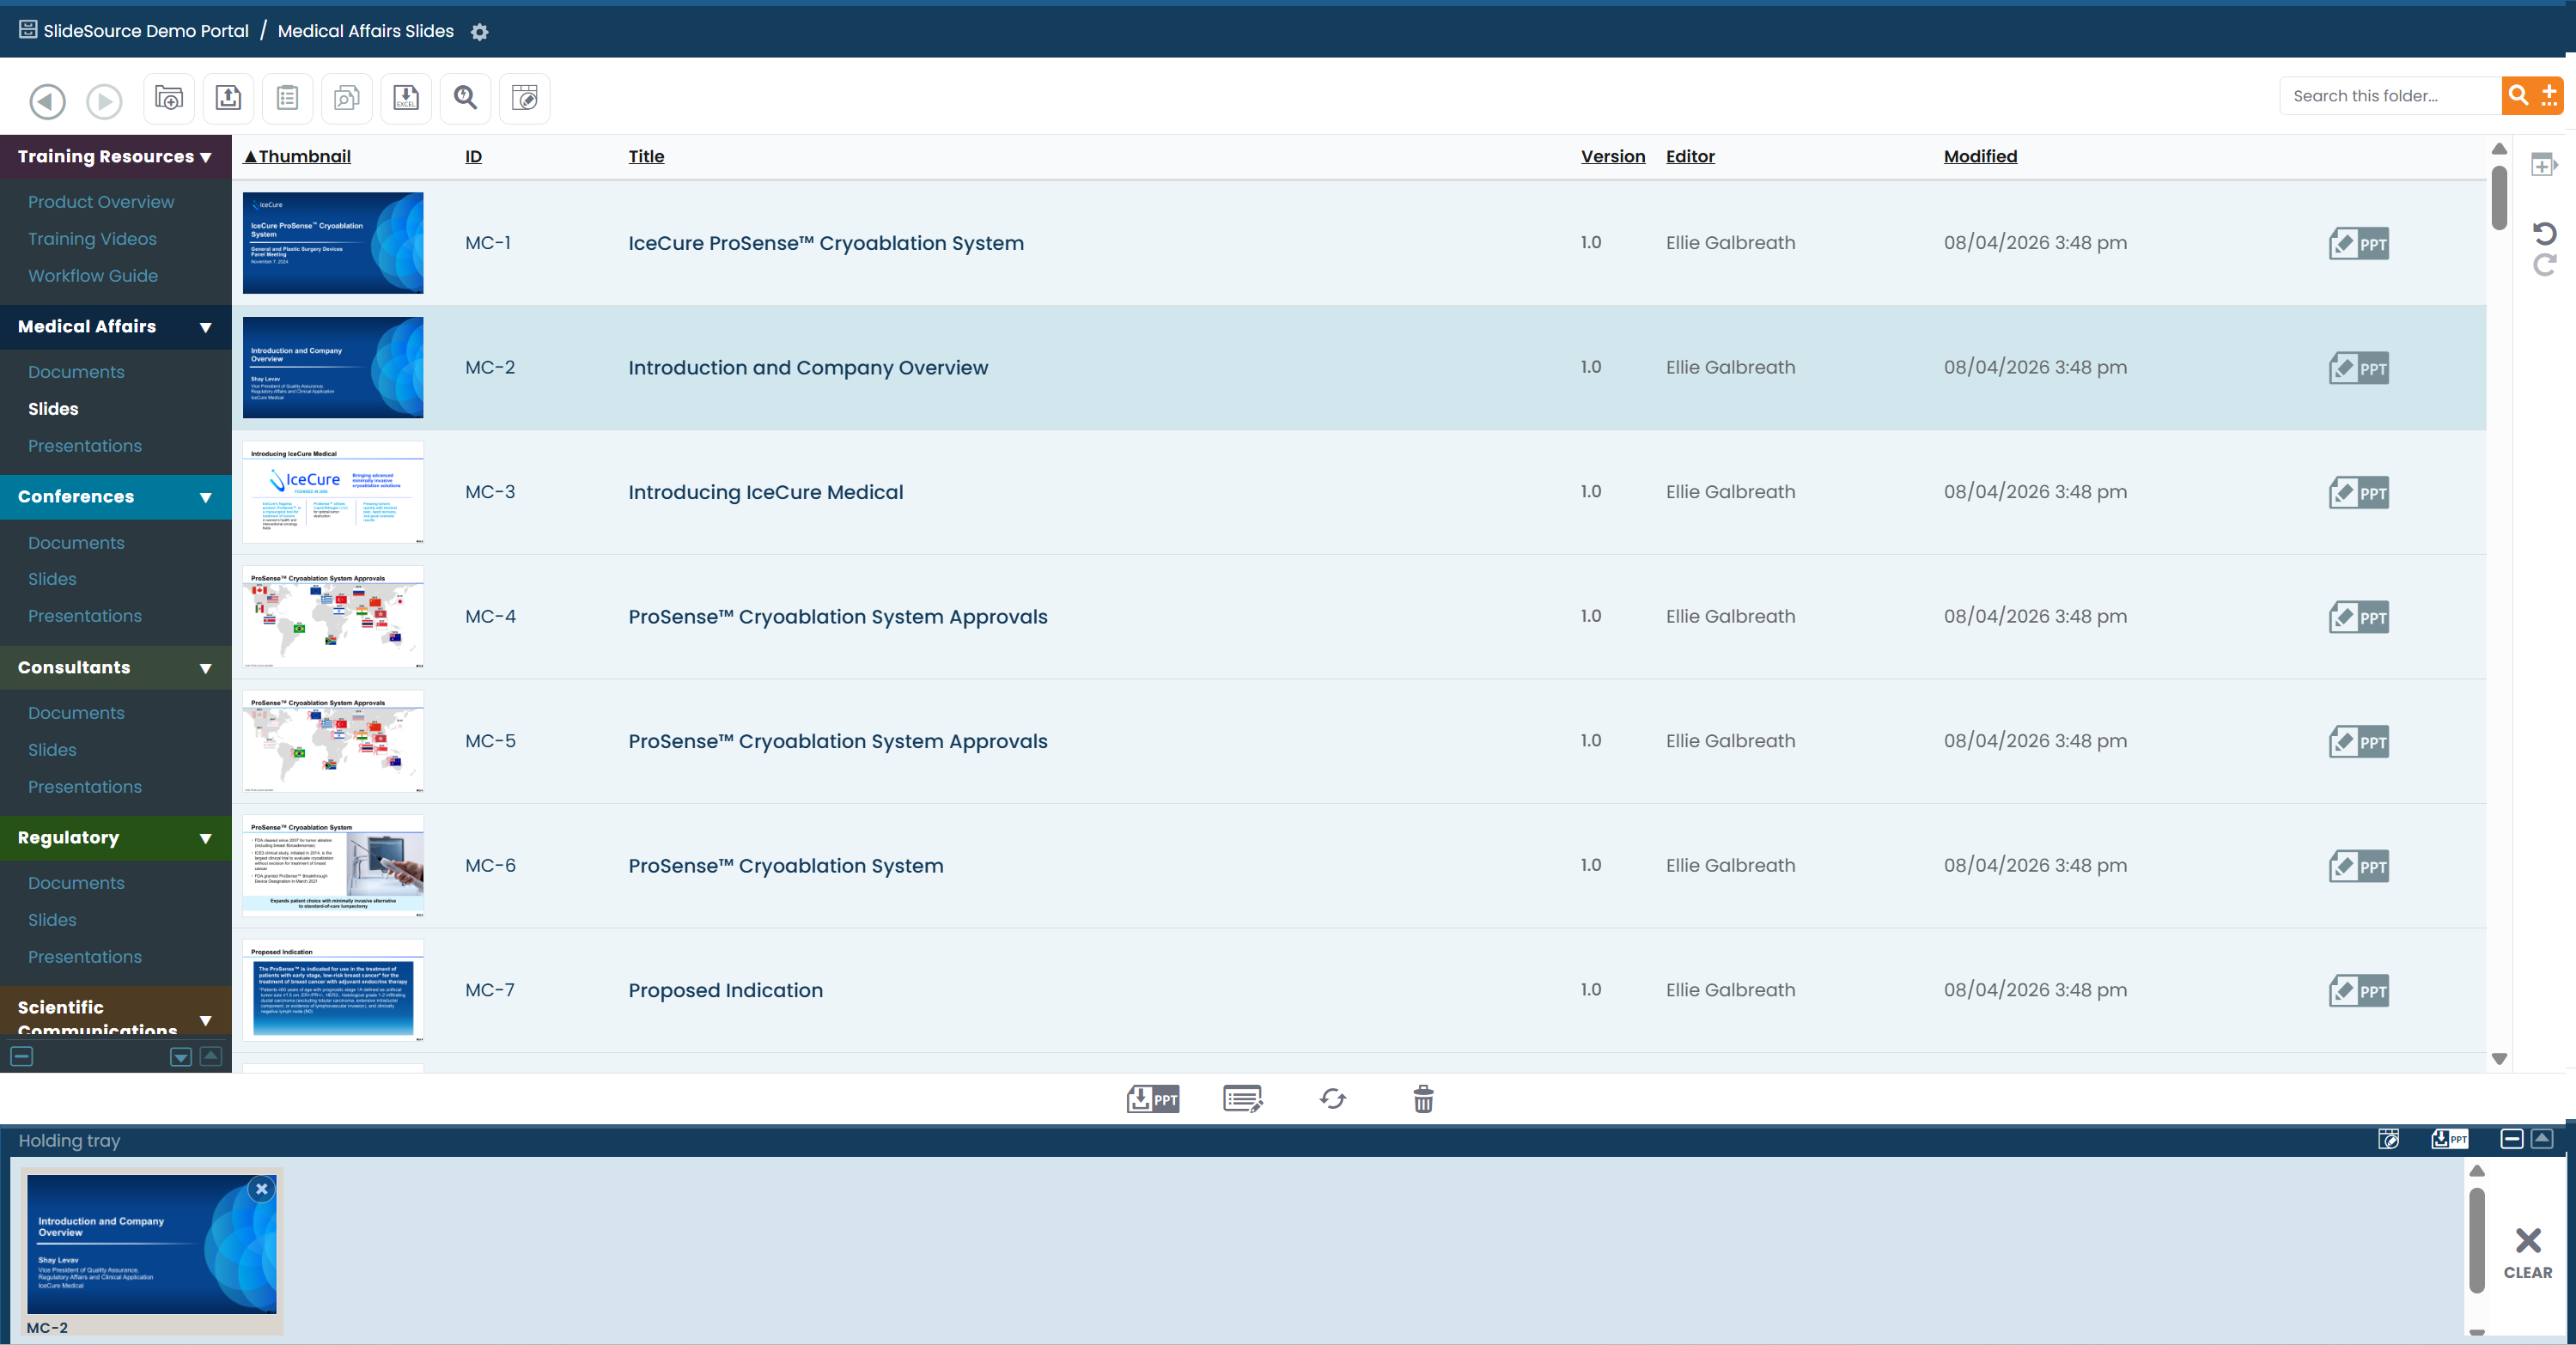Collapse the Medical Affairs section arrow
This screenshot has width=2576, height=1345.
pyautogui.click(x=206, y=327)
